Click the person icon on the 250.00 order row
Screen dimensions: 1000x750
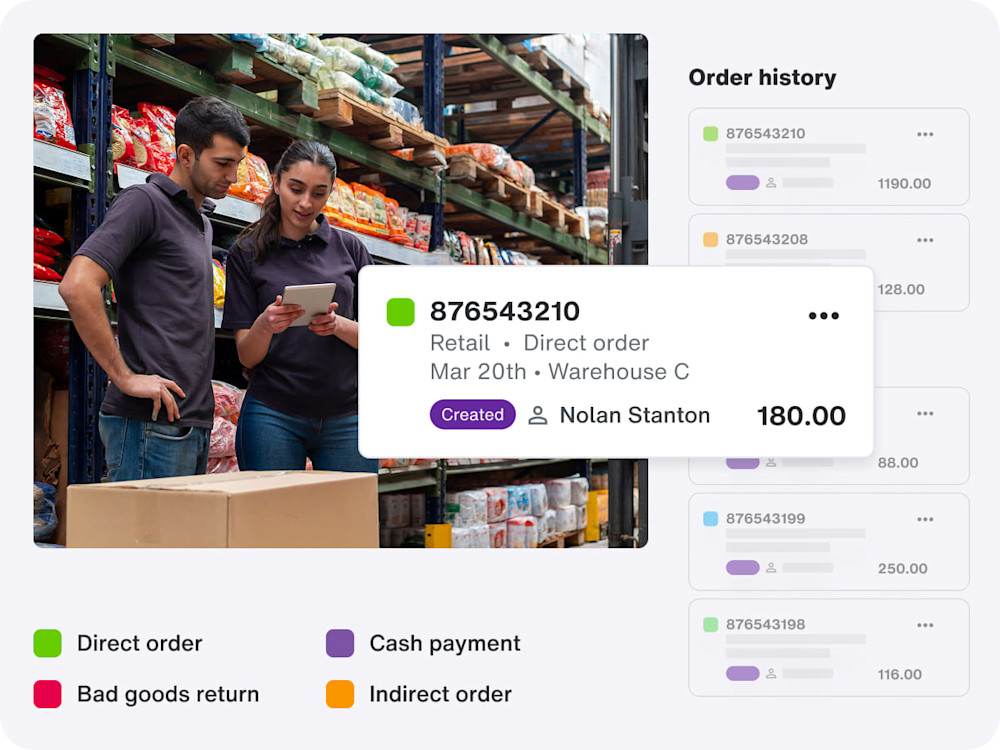[x=769, y=567]
